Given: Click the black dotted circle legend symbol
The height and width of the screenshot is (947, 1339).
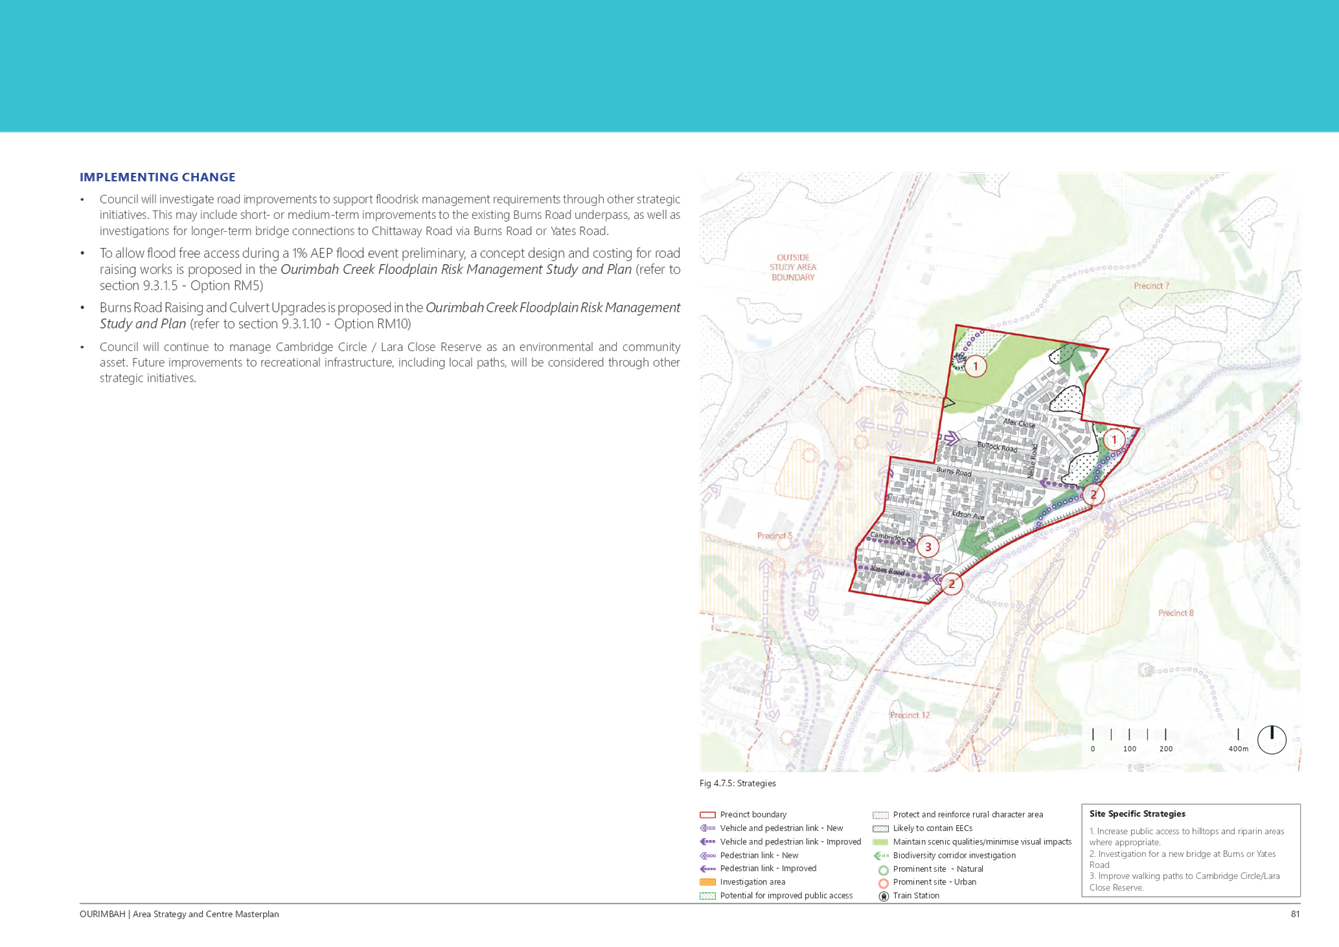Looking at the screenshot, I should coord(882,897).
